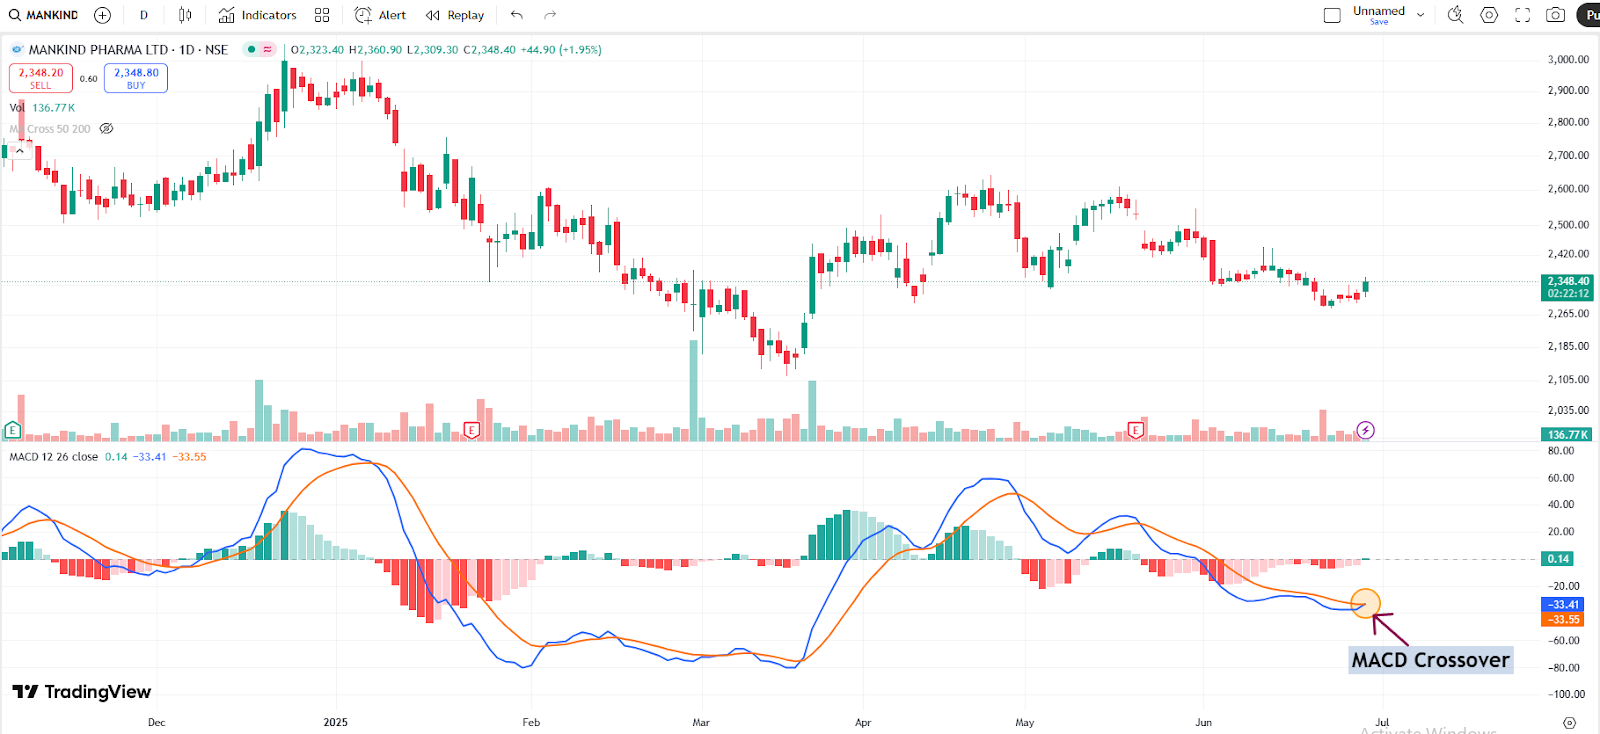
Task: Collapse the indicator legend chevron
Action: (19, 150)
